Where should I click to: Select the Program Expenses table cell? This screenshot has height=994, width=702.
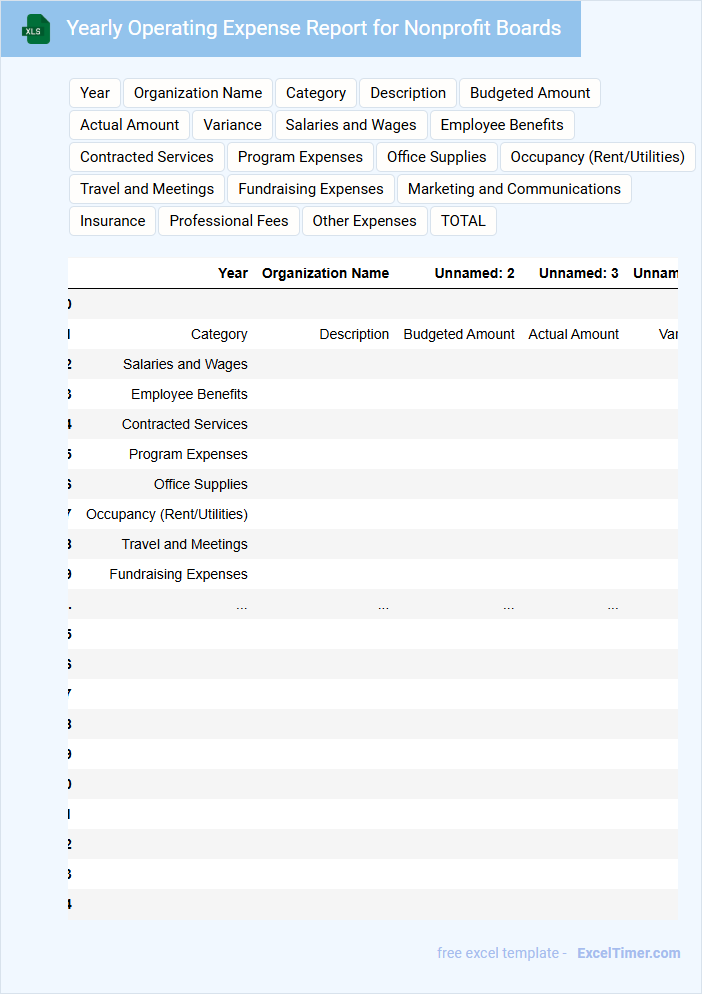click(188, 454)
